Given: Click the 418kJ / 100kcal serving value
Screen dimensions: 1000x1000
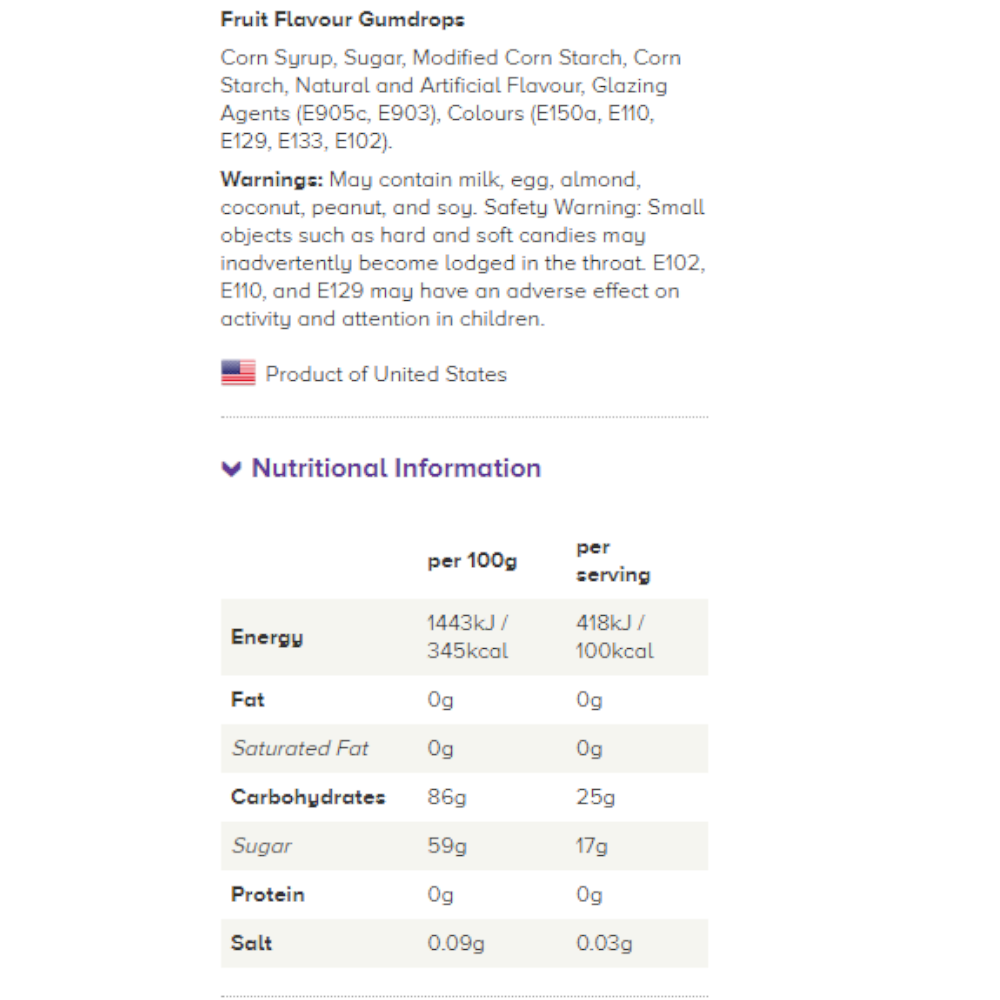Looking at the screenshot, I should pyautogui.click(x=614, y=637).
